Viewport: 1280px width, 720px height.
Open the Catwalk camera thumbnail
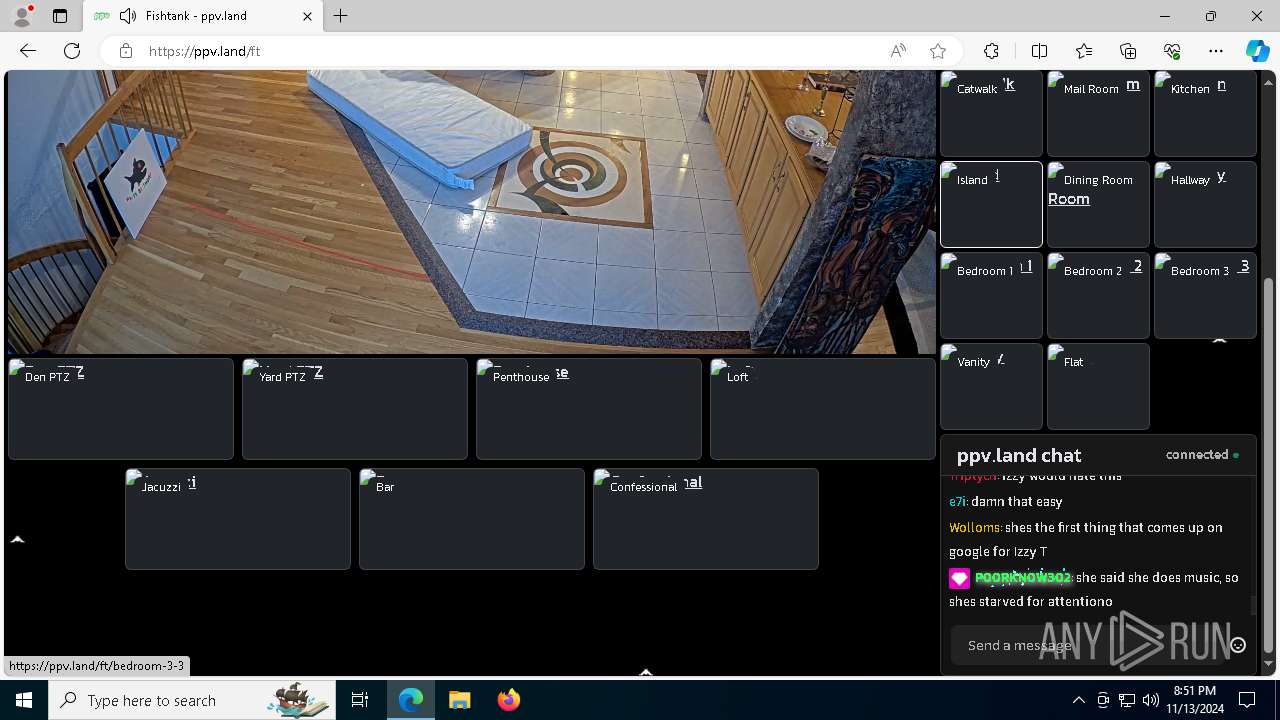tap(991, 113)
